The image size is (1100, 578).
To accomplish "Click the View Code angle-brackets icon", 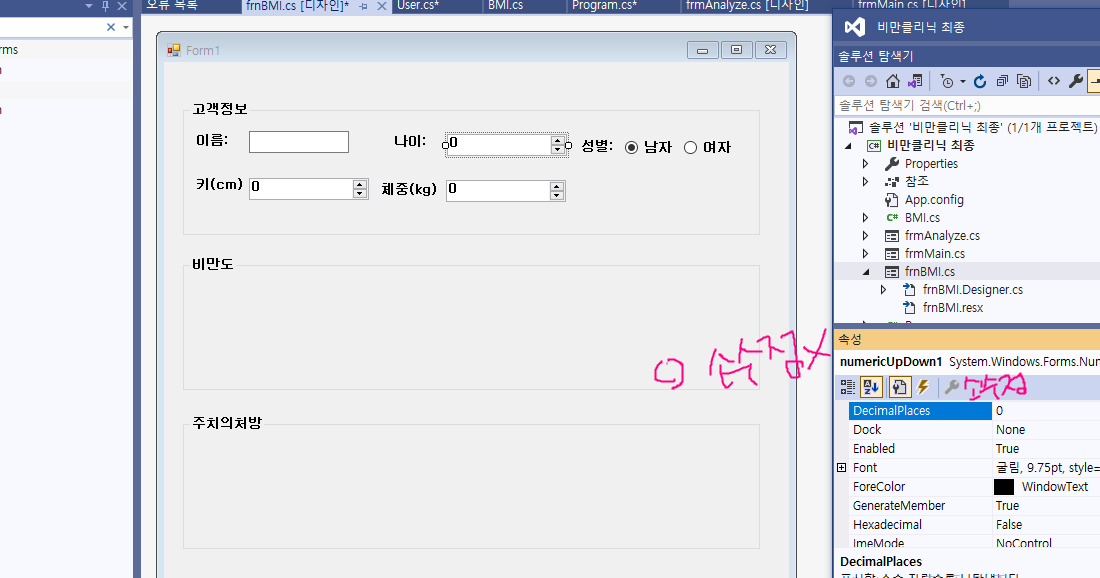I will point(1054,81).
